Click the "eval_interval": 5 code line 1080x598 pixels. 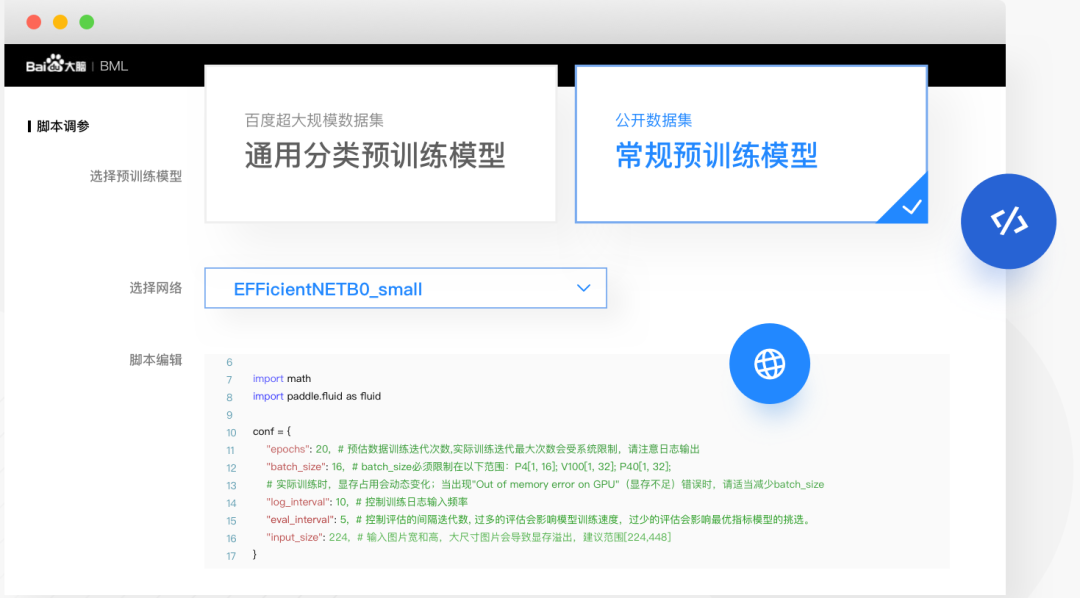(539, 519)
